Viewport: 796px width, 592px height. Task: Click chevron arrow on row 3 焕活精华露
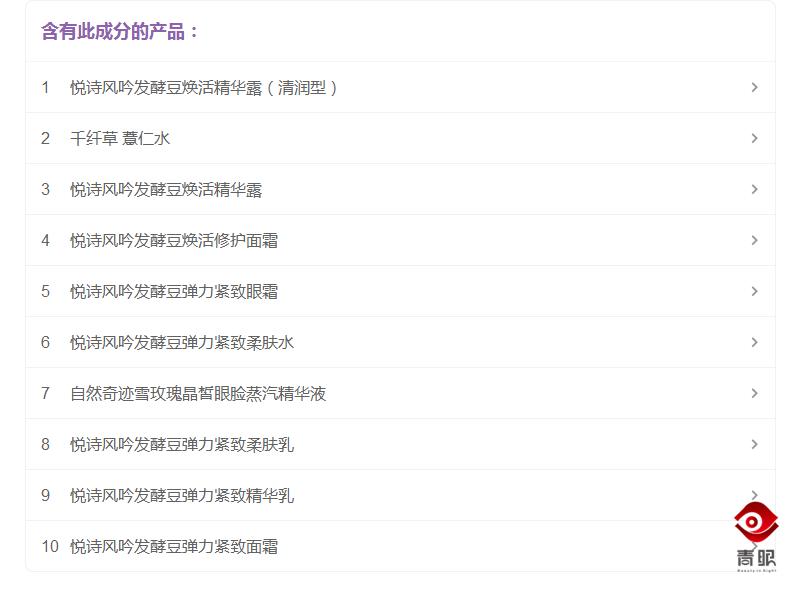(x=755, y=189)
